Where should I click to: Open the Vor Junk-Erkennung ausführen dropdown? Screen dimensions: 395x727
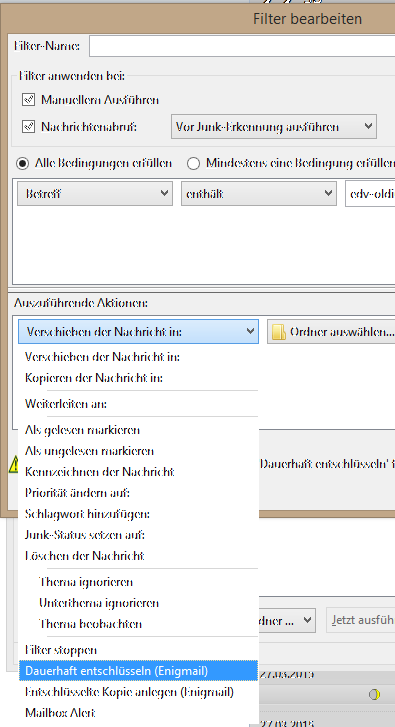pos(274,127)
